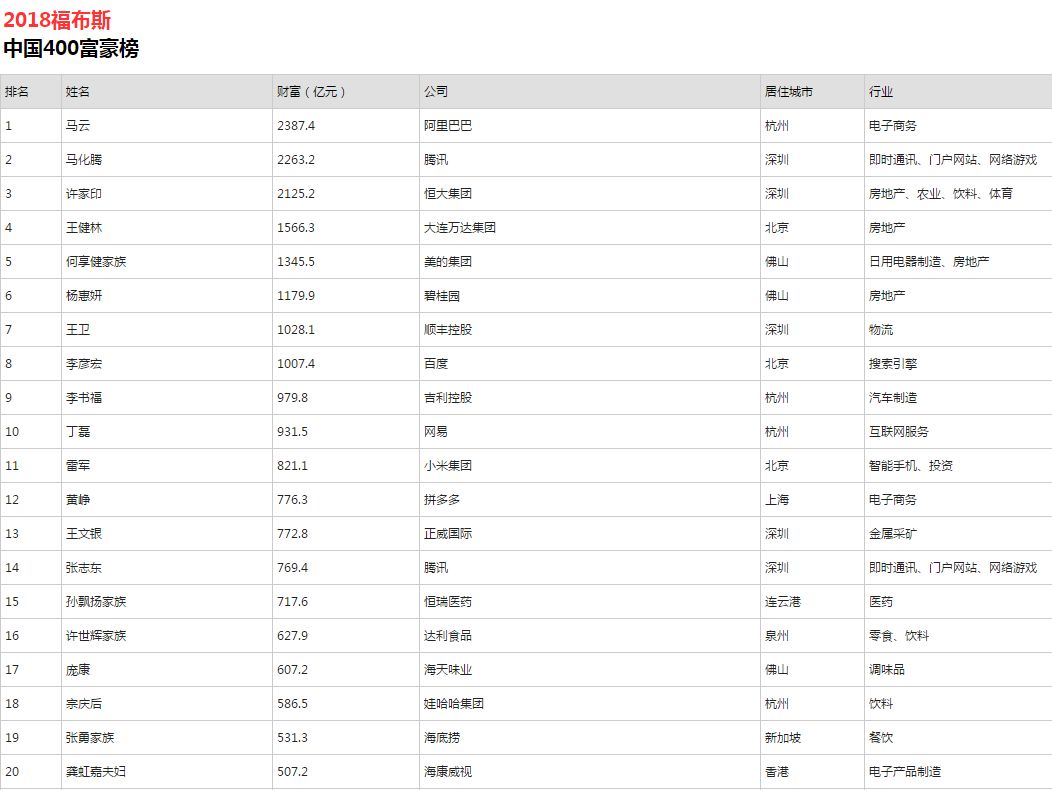Viewport: 1052px width, 790px height.
Task: Click the 美的集团 company entry
Action: pyautogui.click(x=448, y=262)
